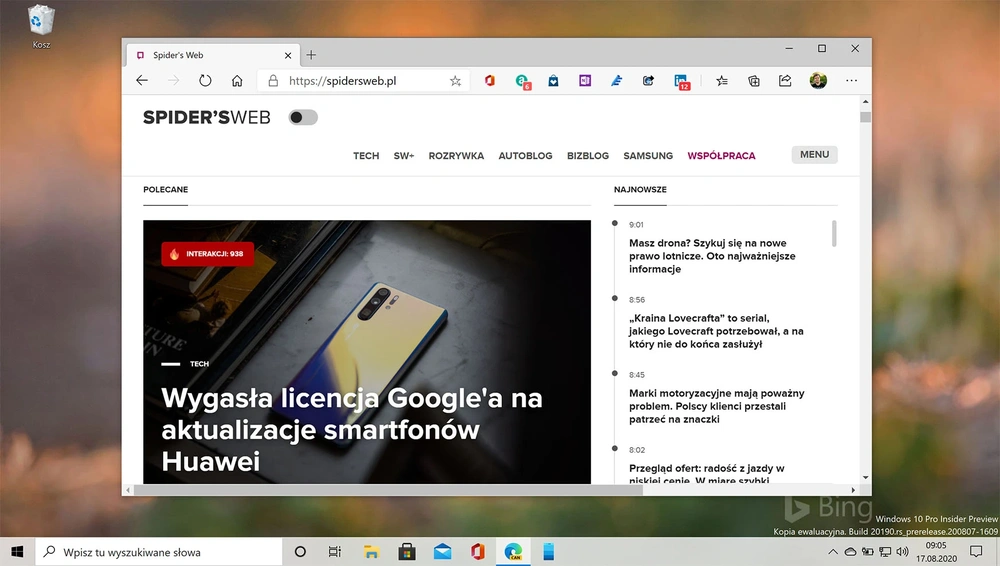
Task: Open the Office extension icon
Action: [490, 80]
